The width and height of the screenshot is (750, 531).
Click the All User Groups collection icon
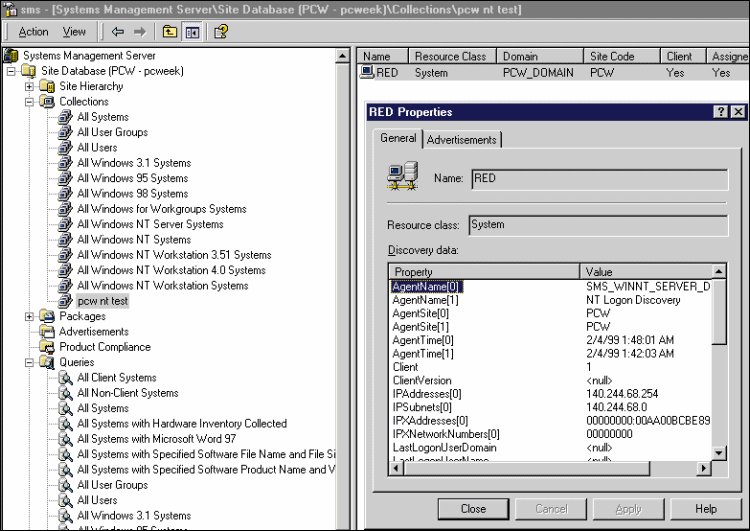tap(65, 132)
